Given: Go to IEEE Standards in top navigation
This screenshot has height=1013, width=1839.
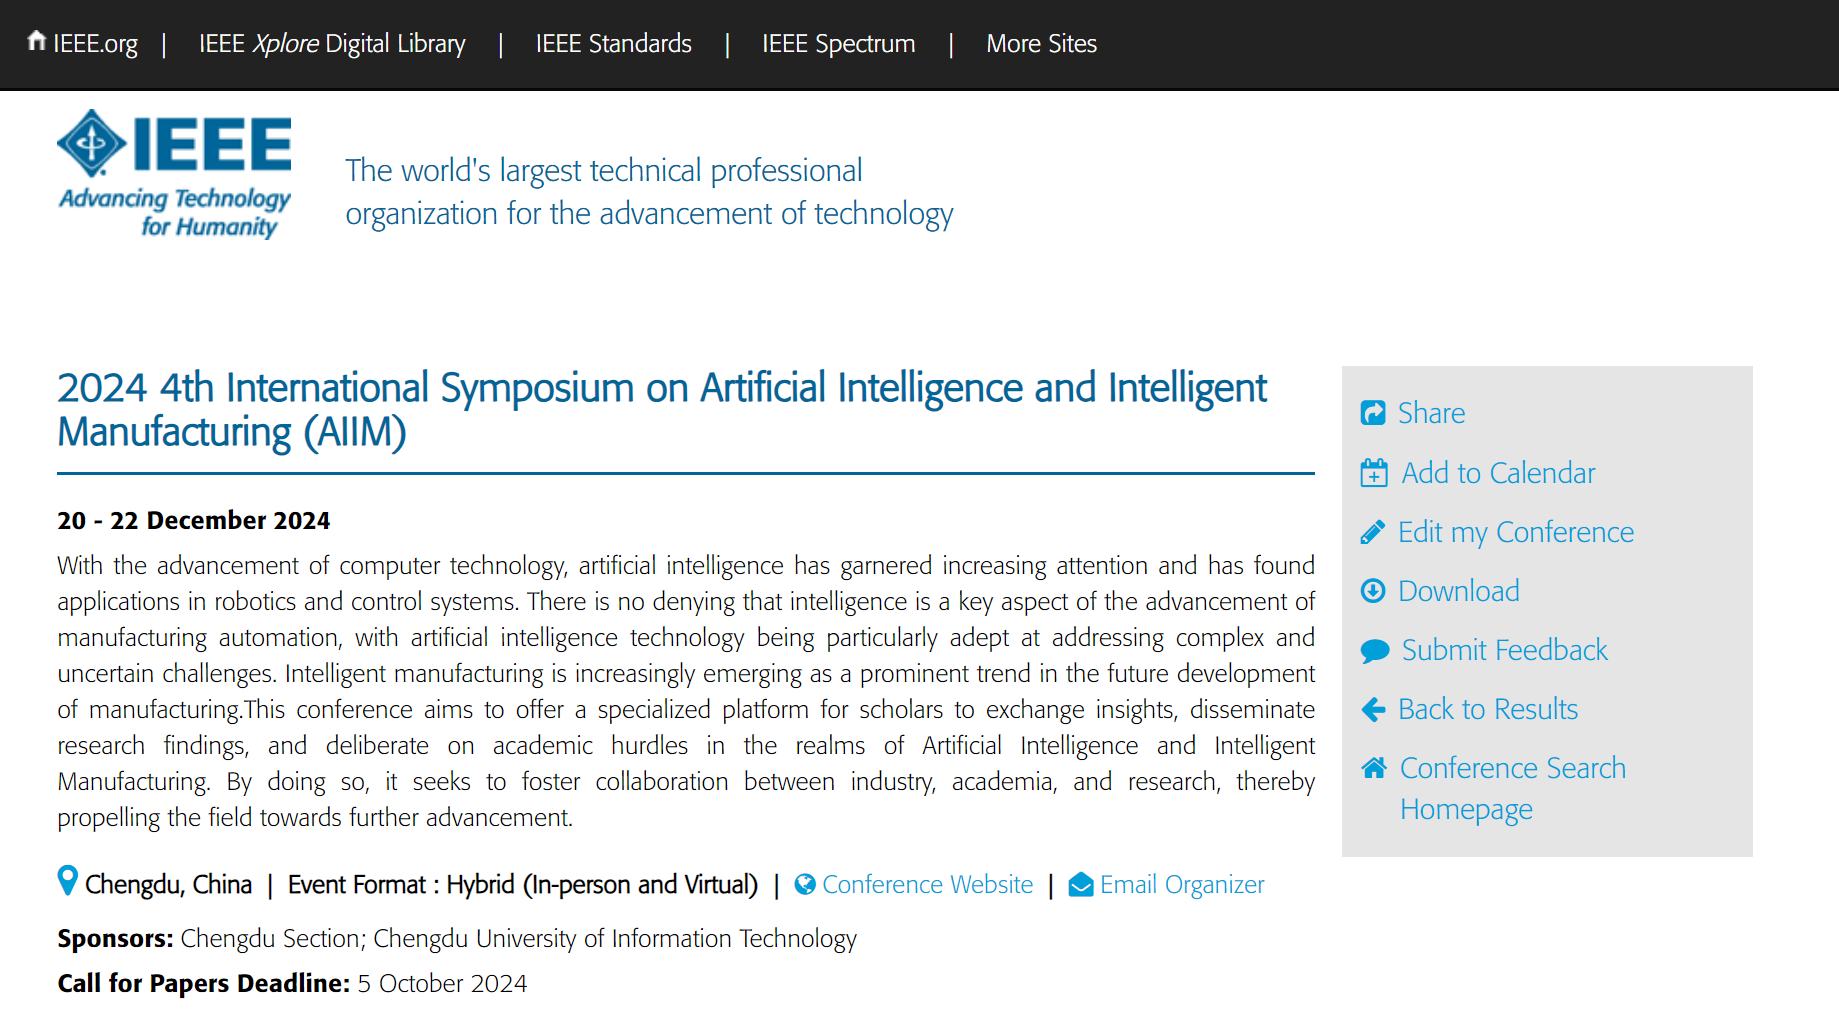Looking at the screenshot, I should (x=614, y=44).
